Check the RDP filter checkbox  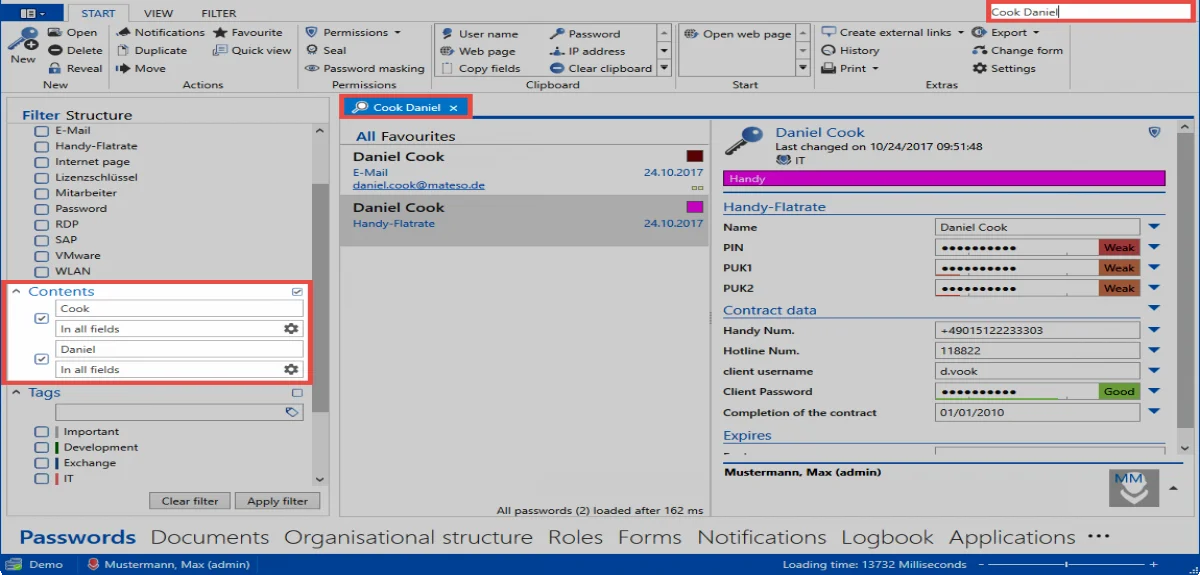pyautogui.click(x=41, y=225)
